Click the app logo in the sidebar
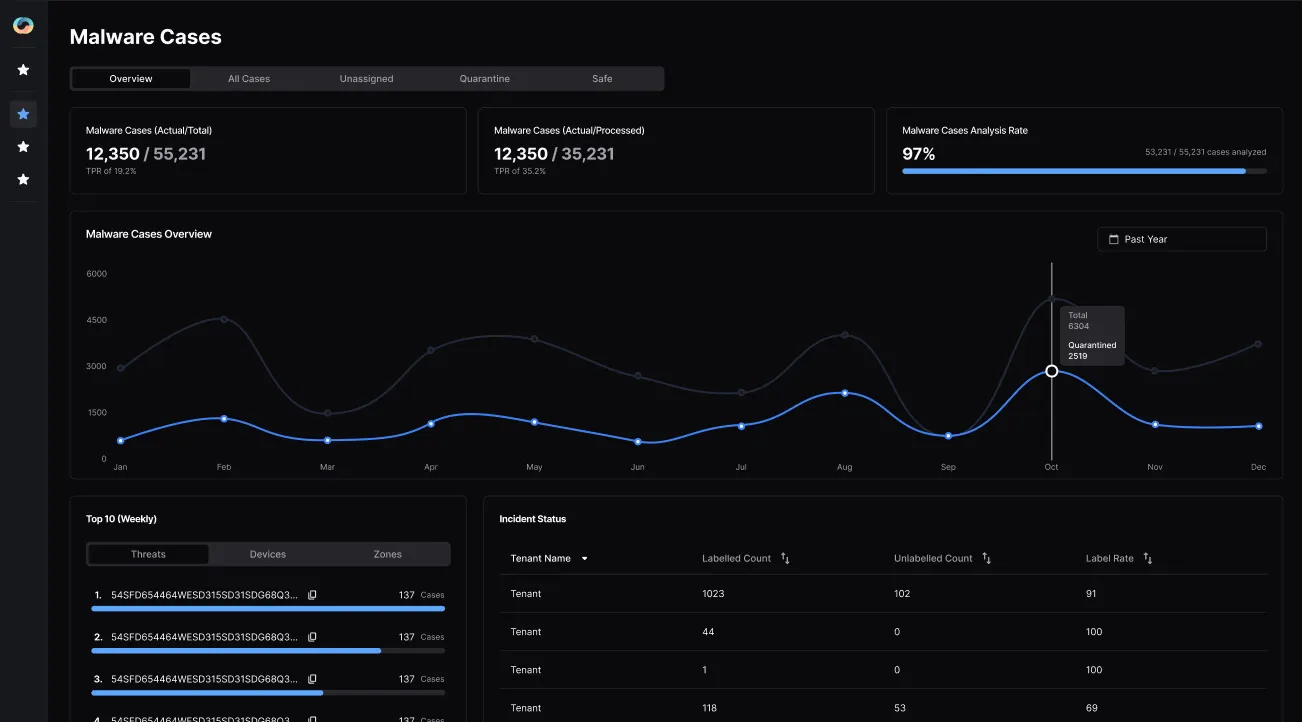1302x722 pixels. 23,26
